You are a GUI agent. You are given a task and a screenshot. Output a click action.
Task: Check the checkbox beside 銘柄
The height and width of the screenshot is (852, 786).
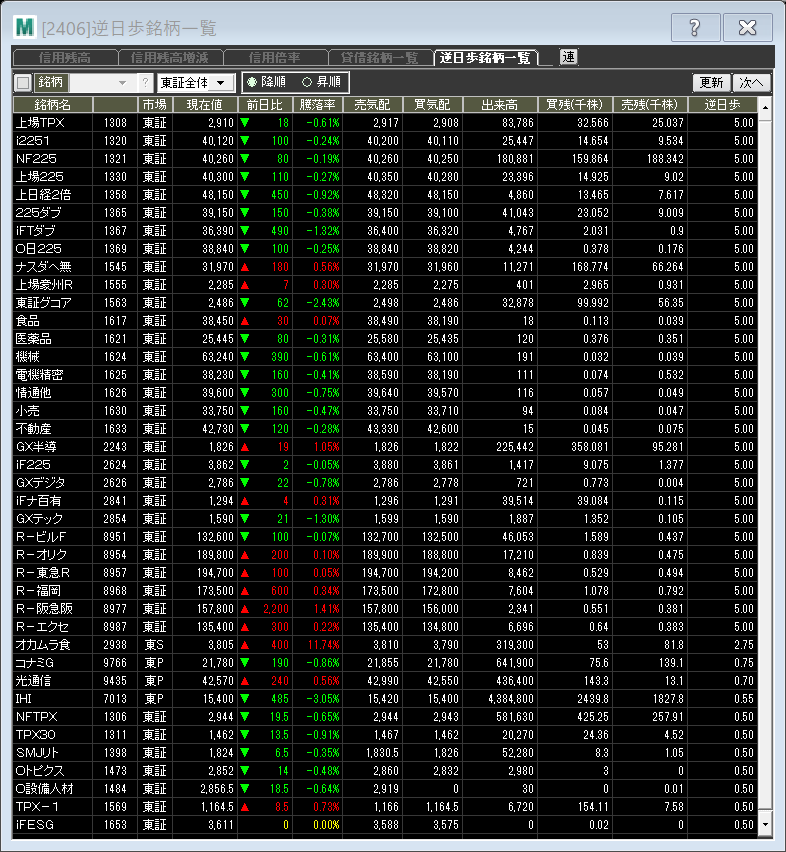tap(23, 83)
